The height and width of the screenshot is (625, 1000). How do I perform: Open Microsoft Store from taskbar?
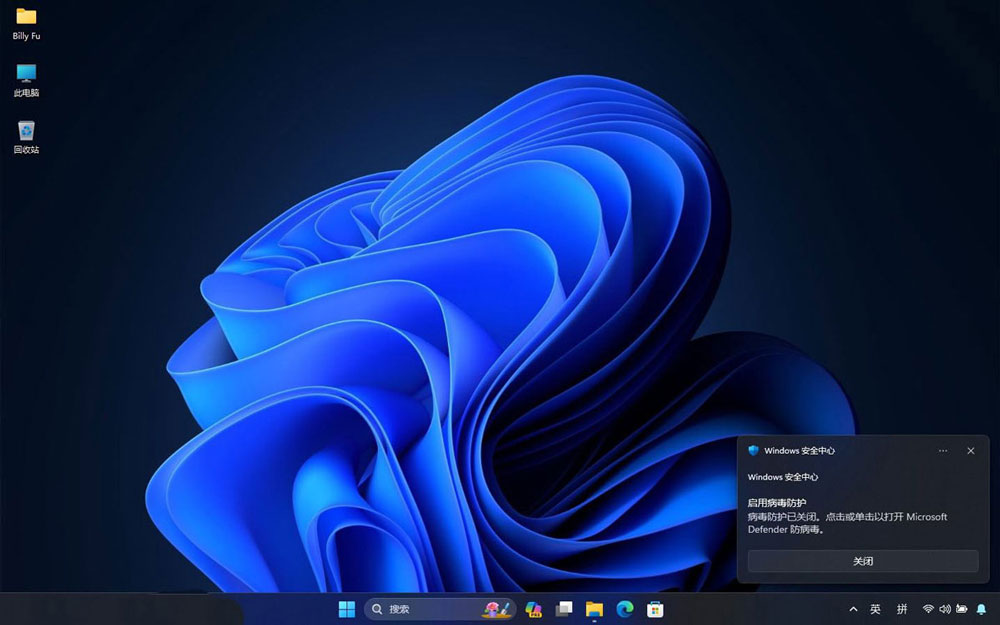(x=655, y=609)
